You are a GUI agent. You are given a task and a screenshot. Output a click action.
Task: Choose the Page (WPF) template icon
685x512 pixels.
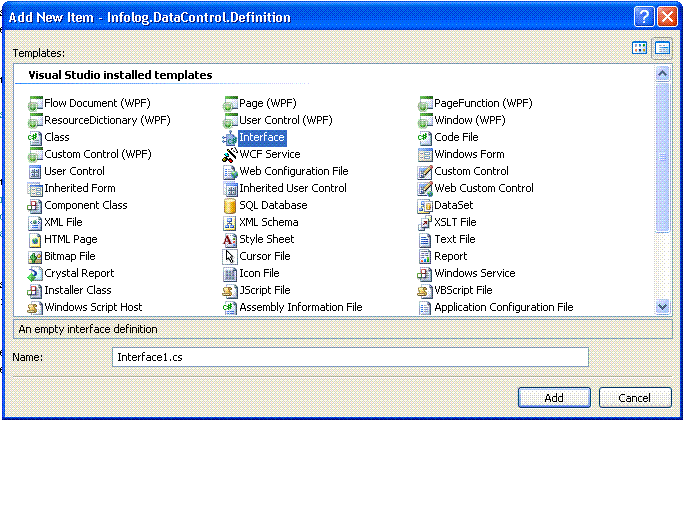[230, 104]
